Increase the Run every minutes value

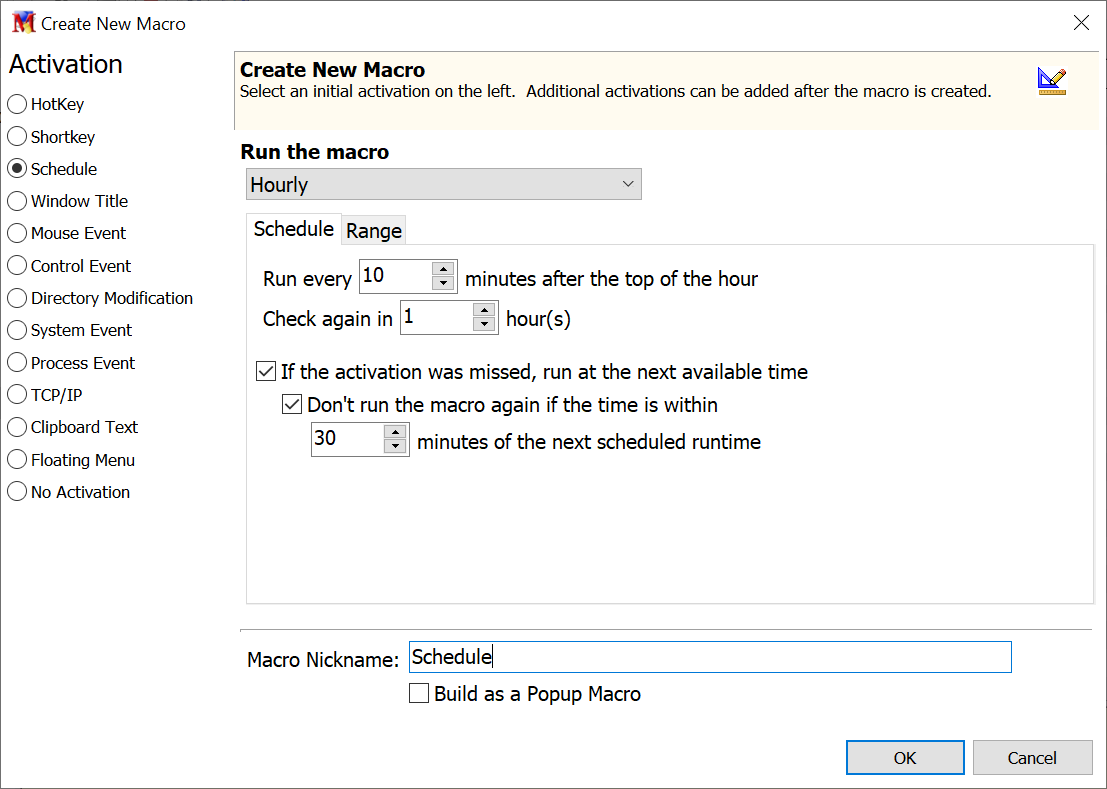[444, 268]
